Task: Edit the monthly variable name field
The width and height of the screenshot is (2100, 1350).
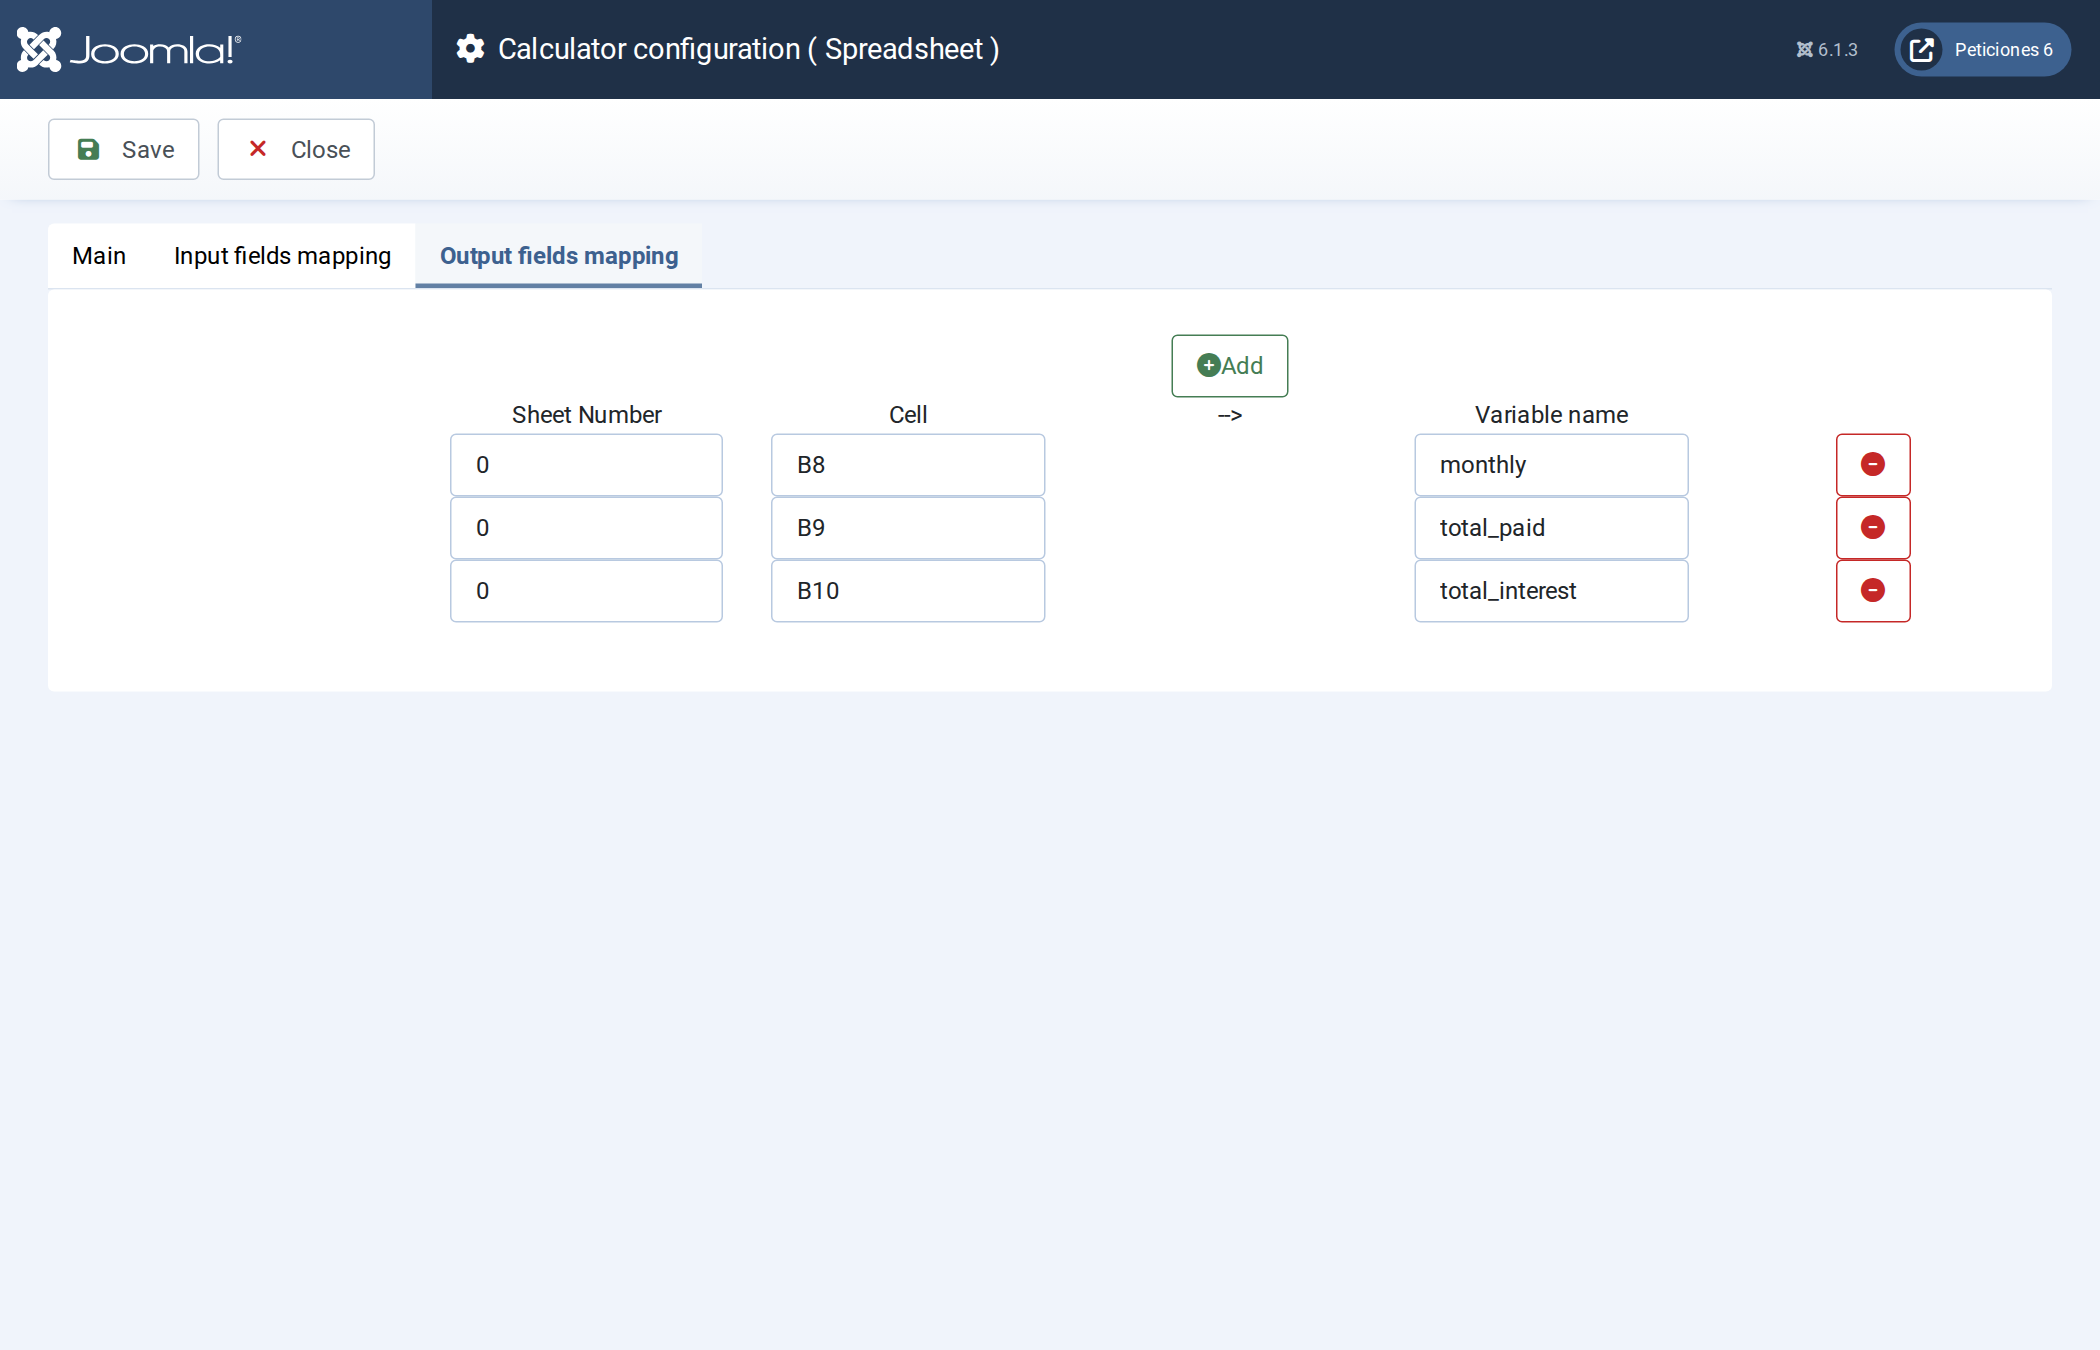Action: [x=1551, y=465]
